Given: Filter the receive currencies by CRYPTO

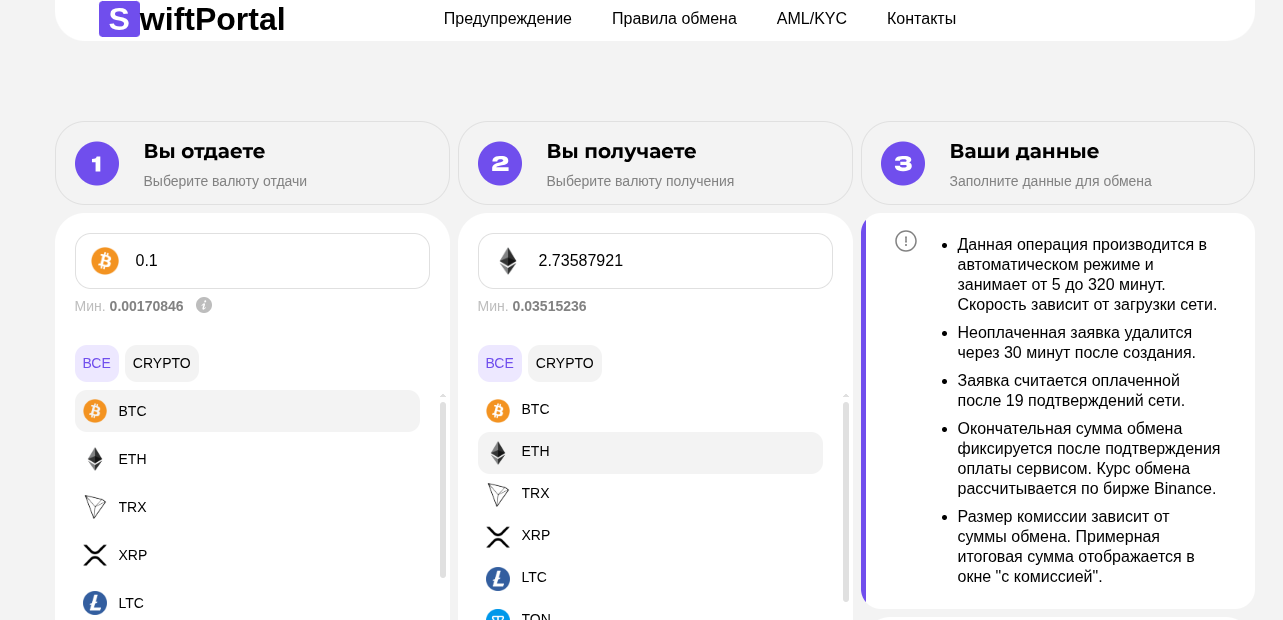Looking at the screenshot, I should tap(565, 363).
